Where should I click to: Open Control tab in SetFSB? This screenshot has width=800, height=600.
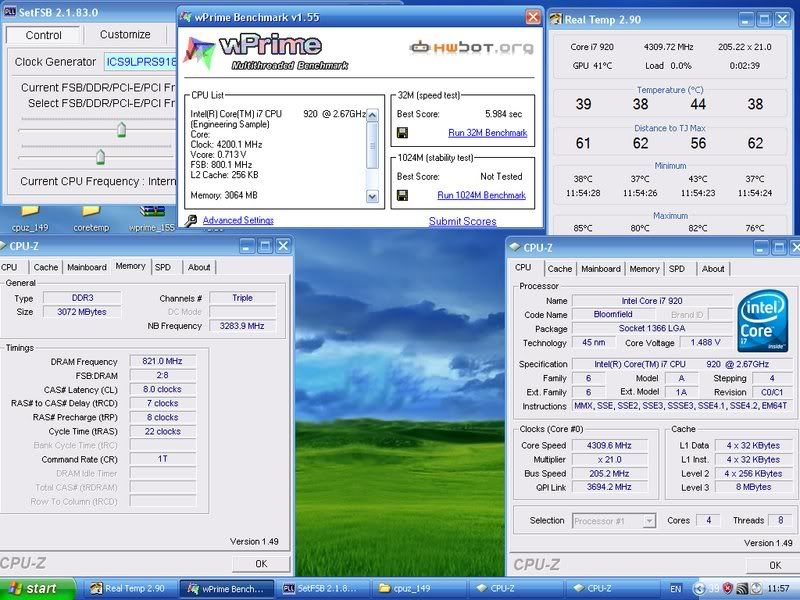43,35
